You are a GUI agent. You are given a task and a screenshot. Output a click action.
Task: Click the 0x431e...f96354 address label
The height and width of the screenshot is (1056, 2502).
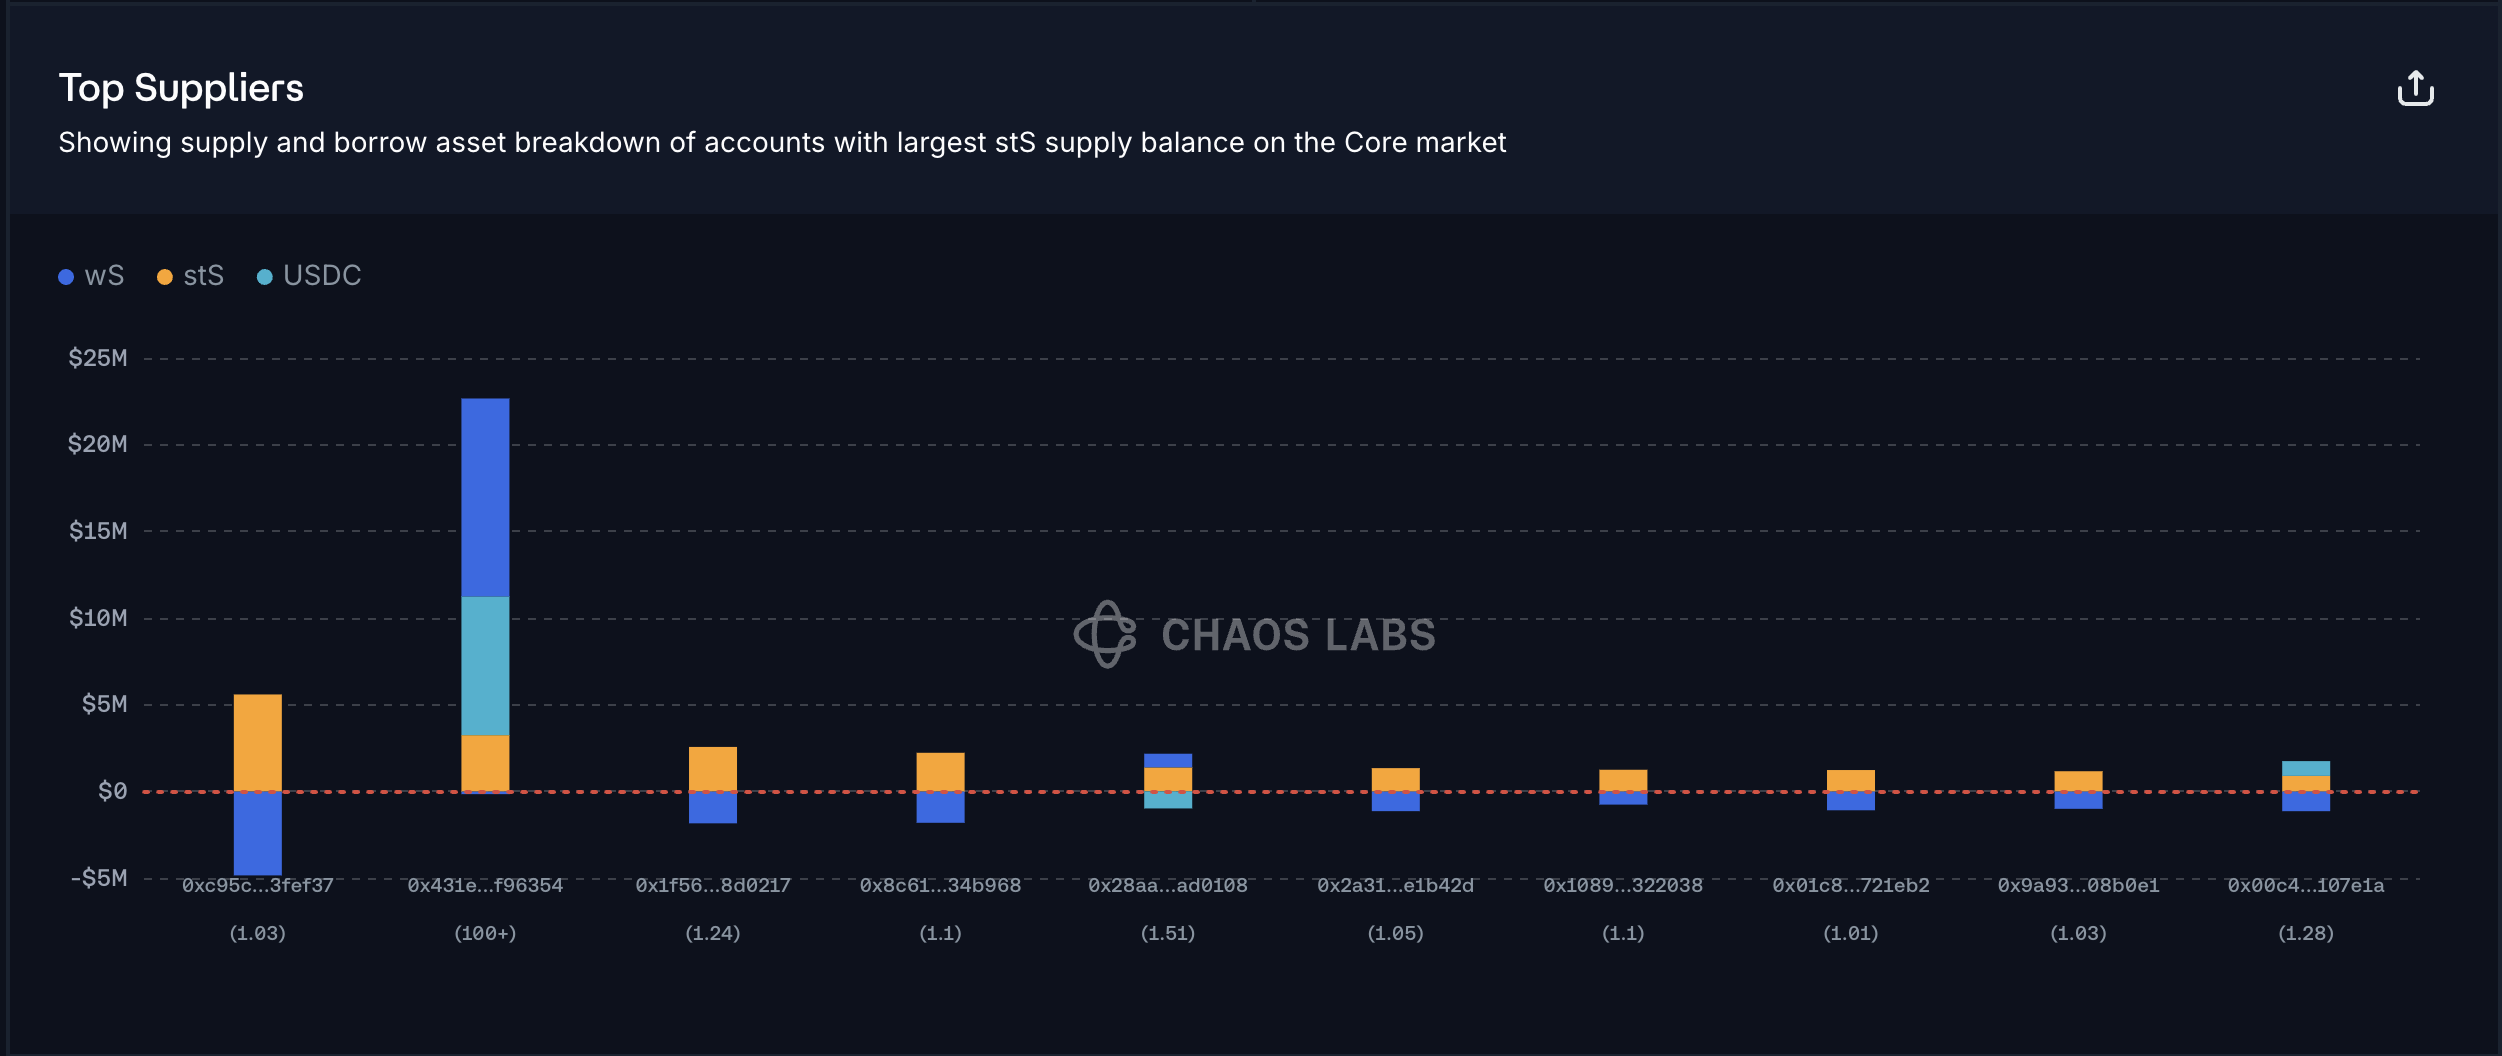[x=485, y=886]
